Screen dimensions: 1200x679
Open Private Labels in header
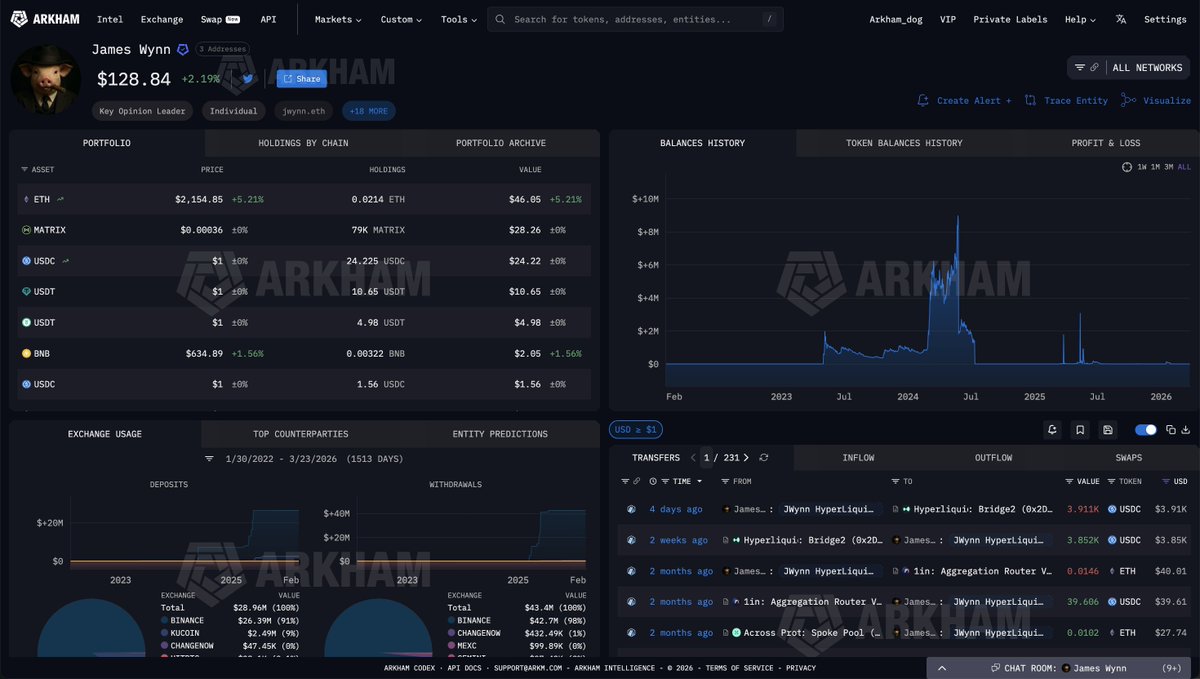point(1010,19)
